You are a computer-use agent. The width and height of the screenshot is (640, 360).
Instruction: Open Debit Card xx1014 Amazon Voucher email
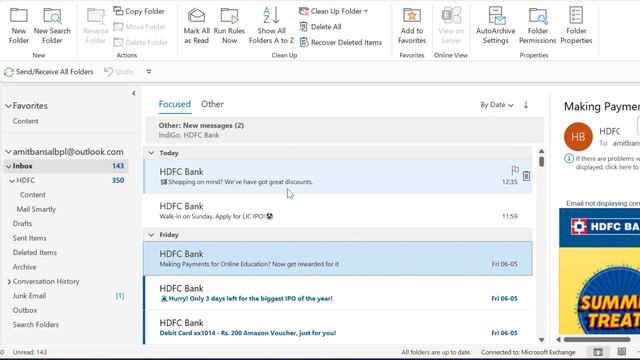pyautogui.click(x=338, y=327)
